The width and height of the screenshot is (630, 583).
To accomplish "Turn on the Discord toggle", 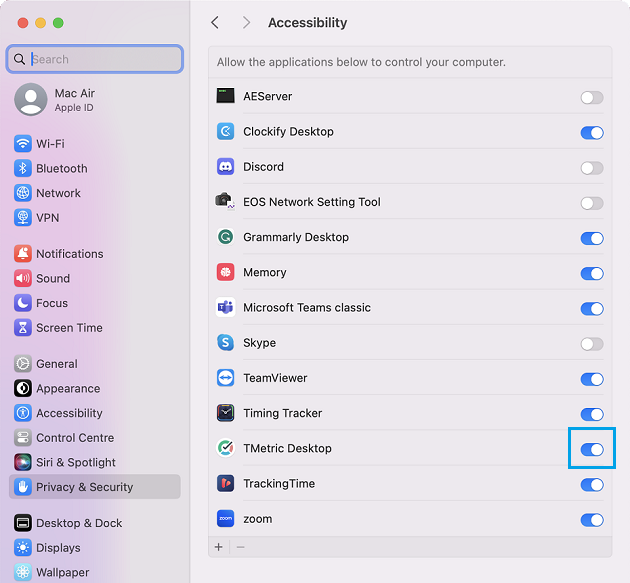I will point(592,168).
